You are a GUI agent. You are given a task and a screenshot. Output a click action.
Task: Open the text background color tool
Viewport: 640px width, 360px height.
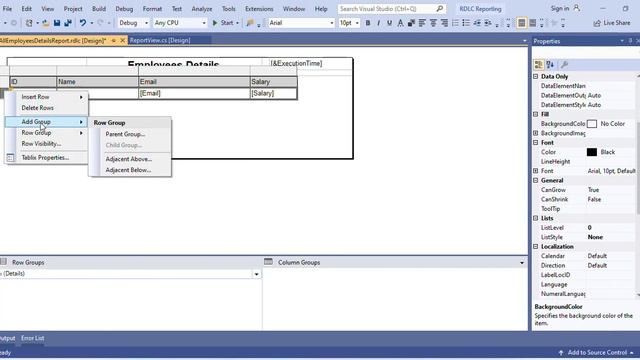tap(411, 23)
